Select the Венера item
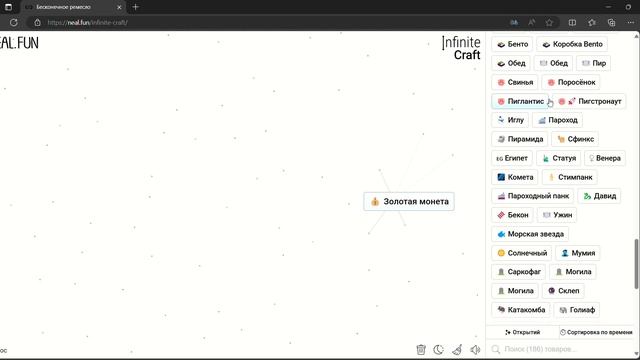Image resolution: width=640 pixels, height=360 pixels. 605,158
